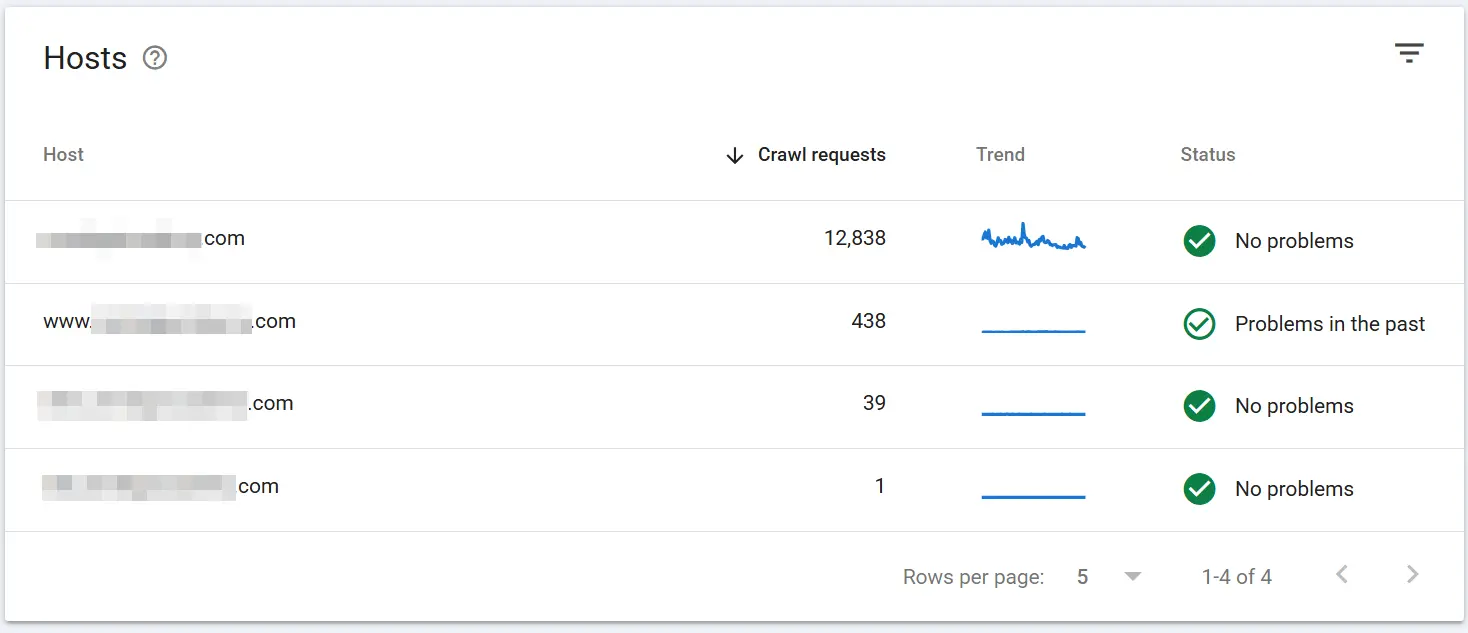Select the crawl requests value of 1
Viewport: 1468px width, 633px height.
pyautogui.click(x=880, y=486)
